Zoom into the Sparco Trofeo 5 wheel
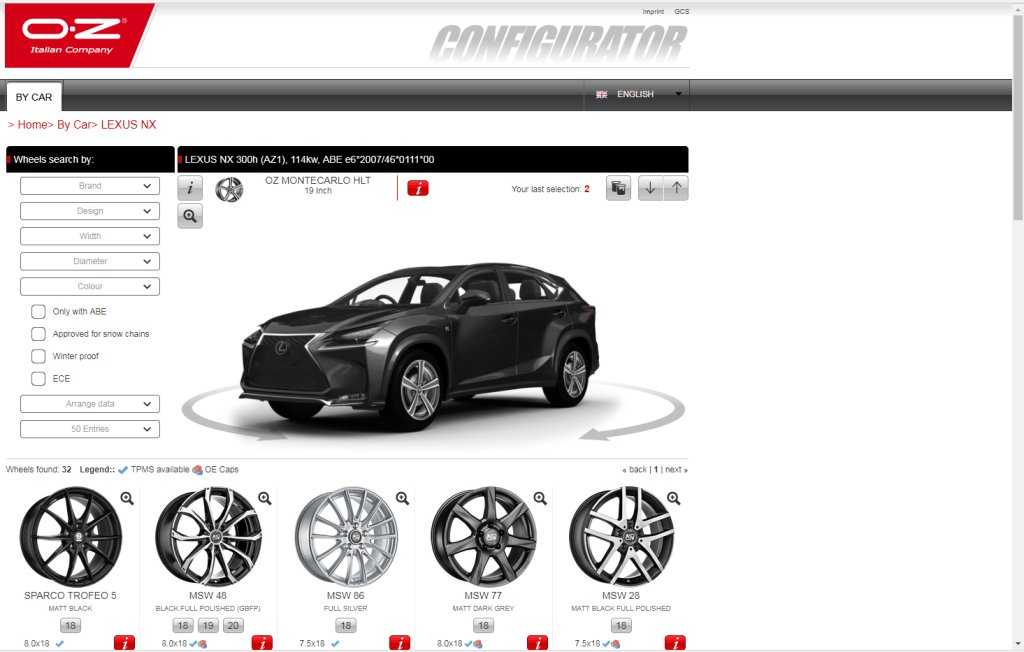Image resolution: width=1024 pixels, height=652 pixels. coord(127,498)
